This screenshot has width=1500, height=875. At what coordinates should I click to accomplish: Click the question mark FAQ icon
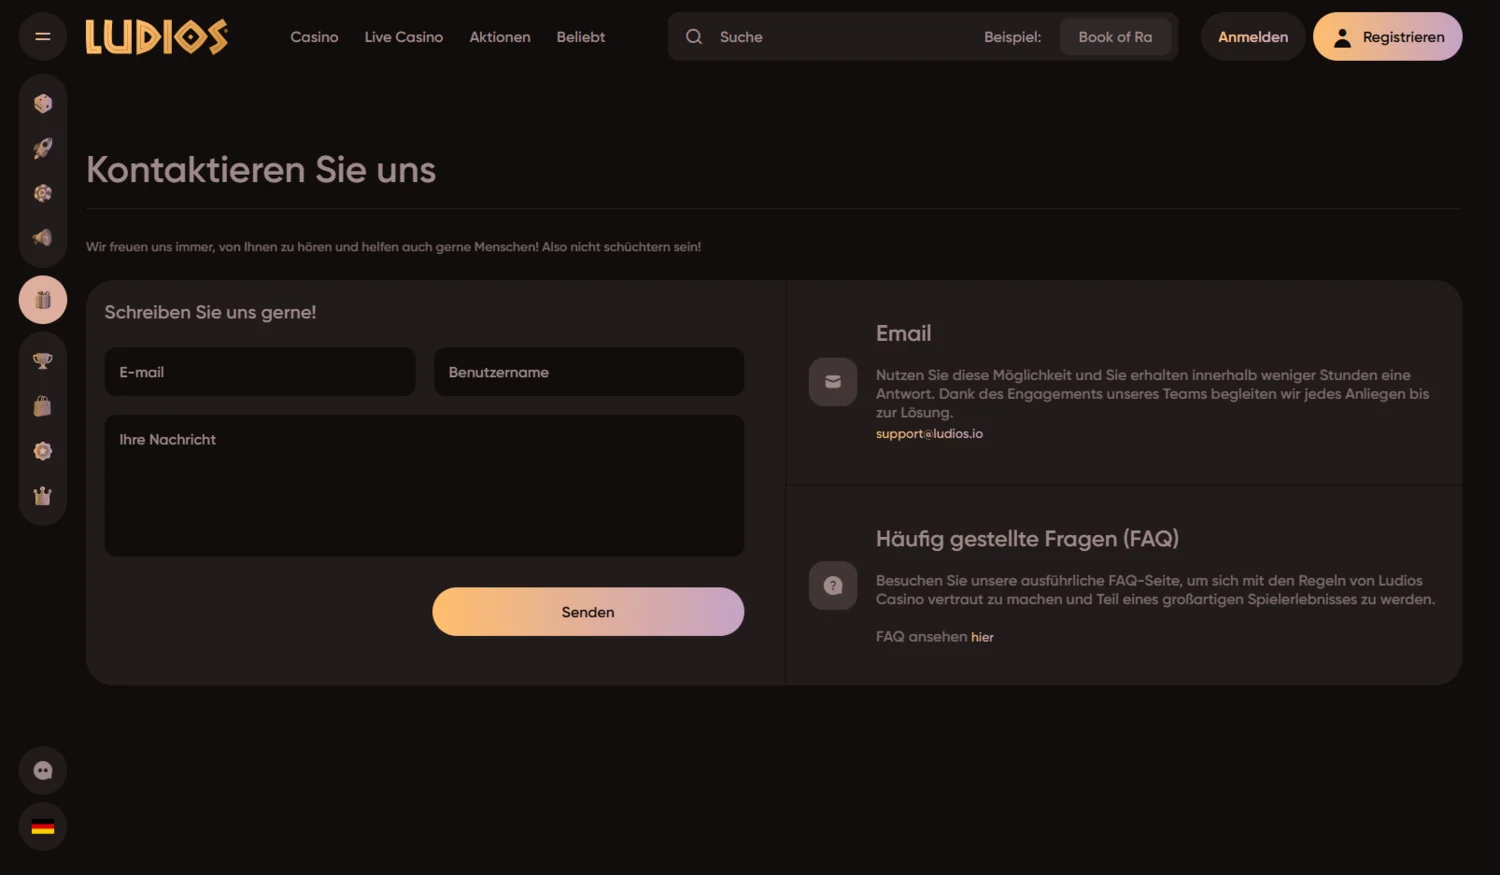click(x=833, y=586)
